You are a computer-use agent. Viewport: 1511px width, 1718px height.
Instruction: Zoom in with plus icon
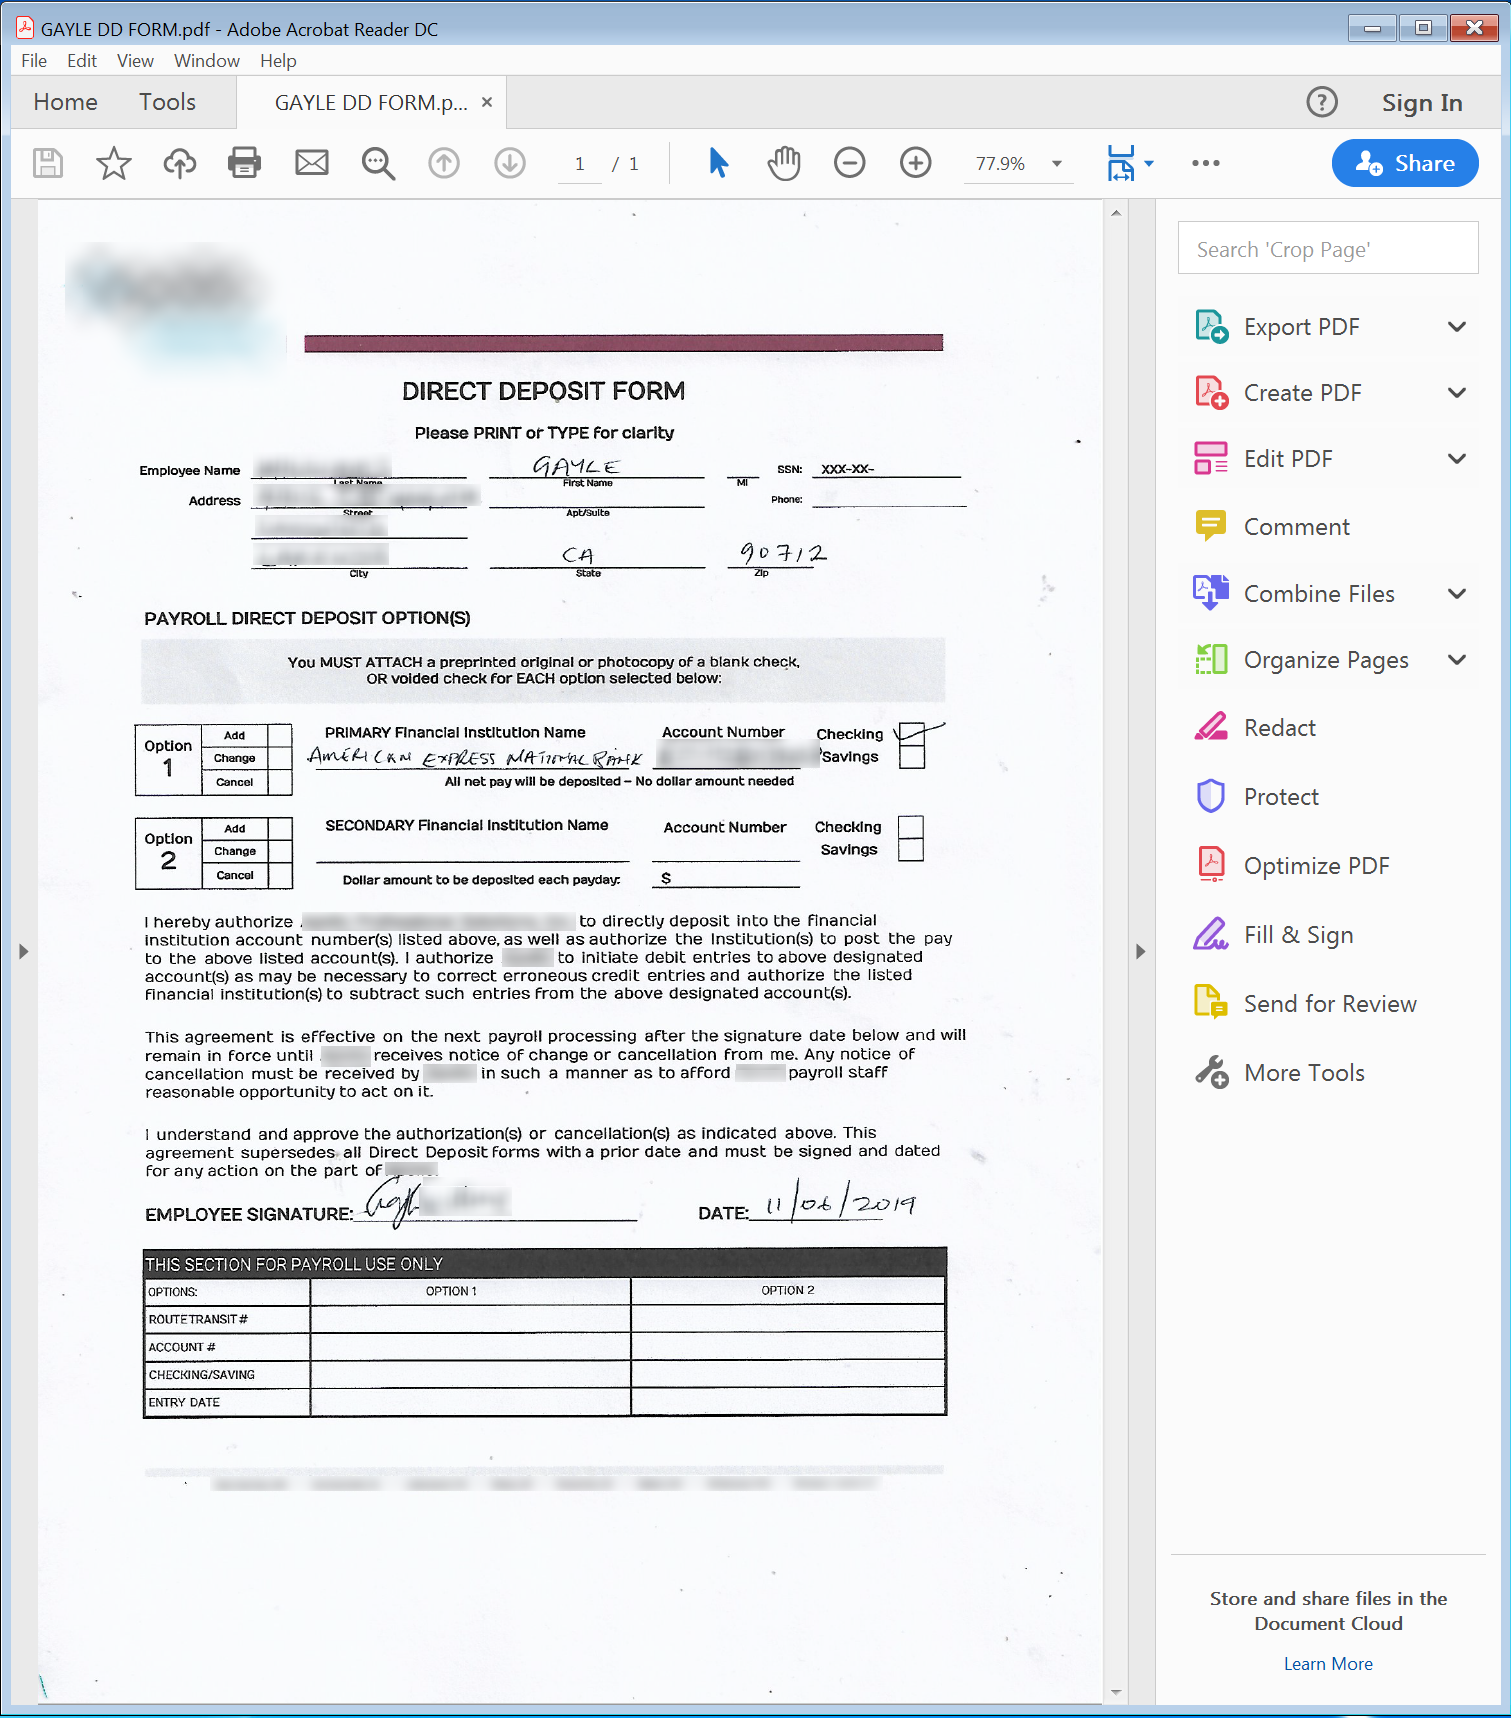916,163
